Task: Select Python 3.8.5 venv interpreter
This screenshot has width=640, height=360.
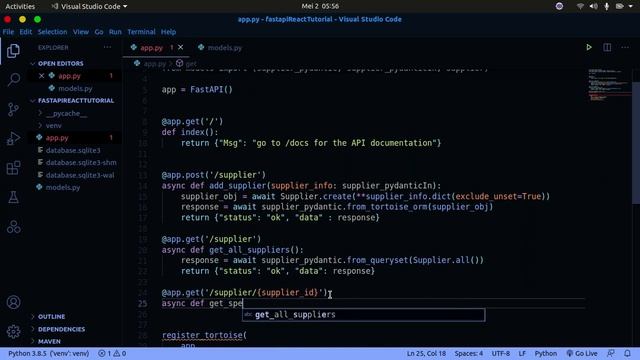Action: point(49,353)
